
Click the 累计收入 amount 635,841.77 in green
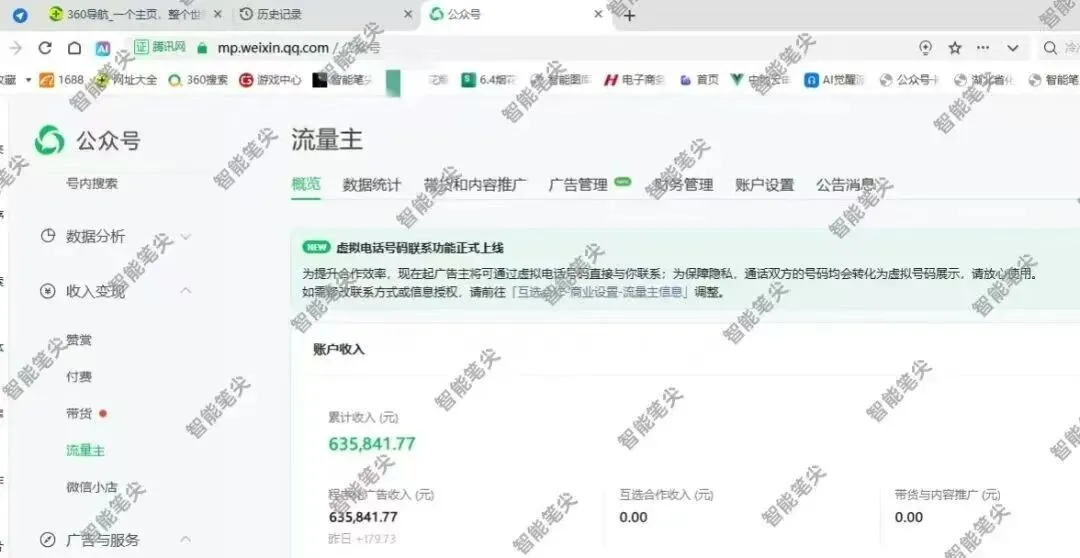(x=372, y=444)
